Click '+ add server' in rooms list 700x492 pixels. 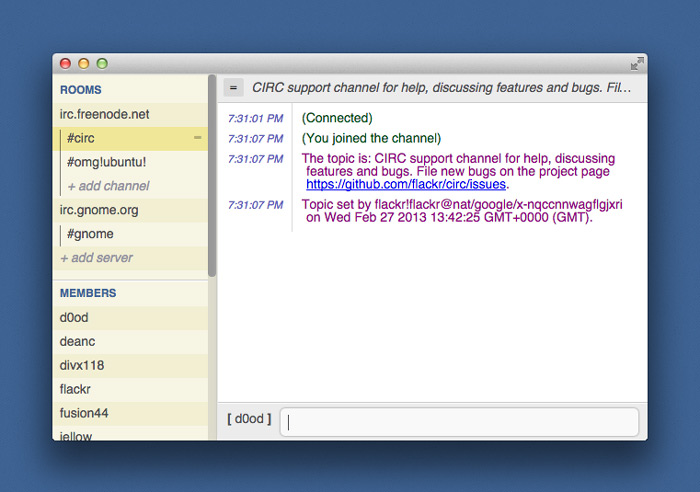point(97,258)
